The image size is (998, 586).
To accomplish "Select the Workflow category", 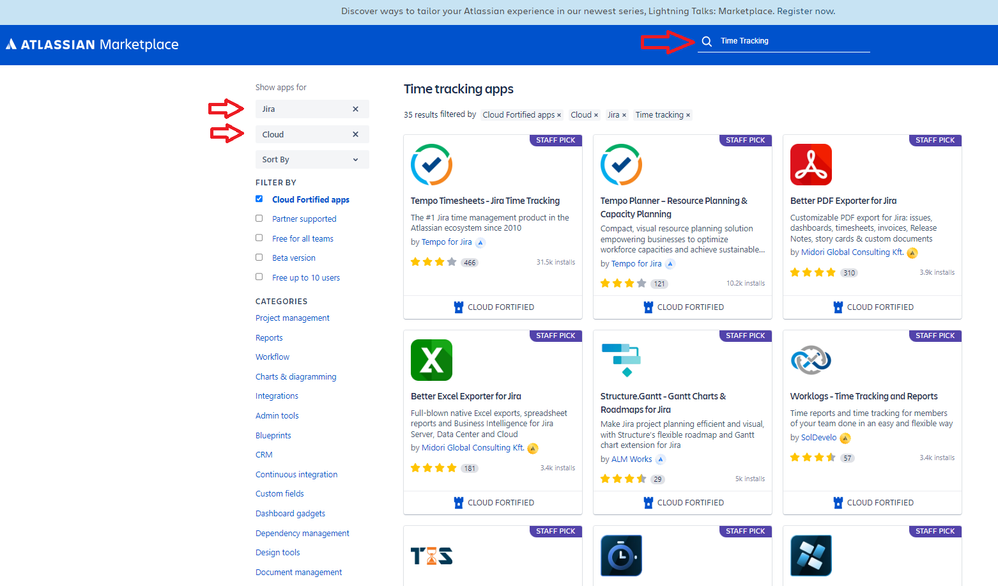I will (272, 357).
